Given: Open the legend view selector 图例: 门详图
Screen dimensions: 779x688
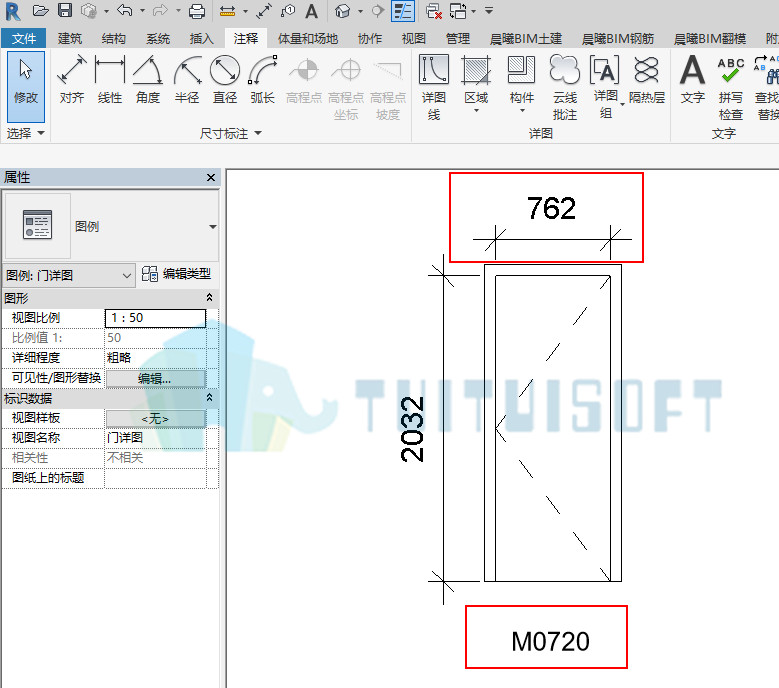Looking at the screenshot, I should pos(69,275).
